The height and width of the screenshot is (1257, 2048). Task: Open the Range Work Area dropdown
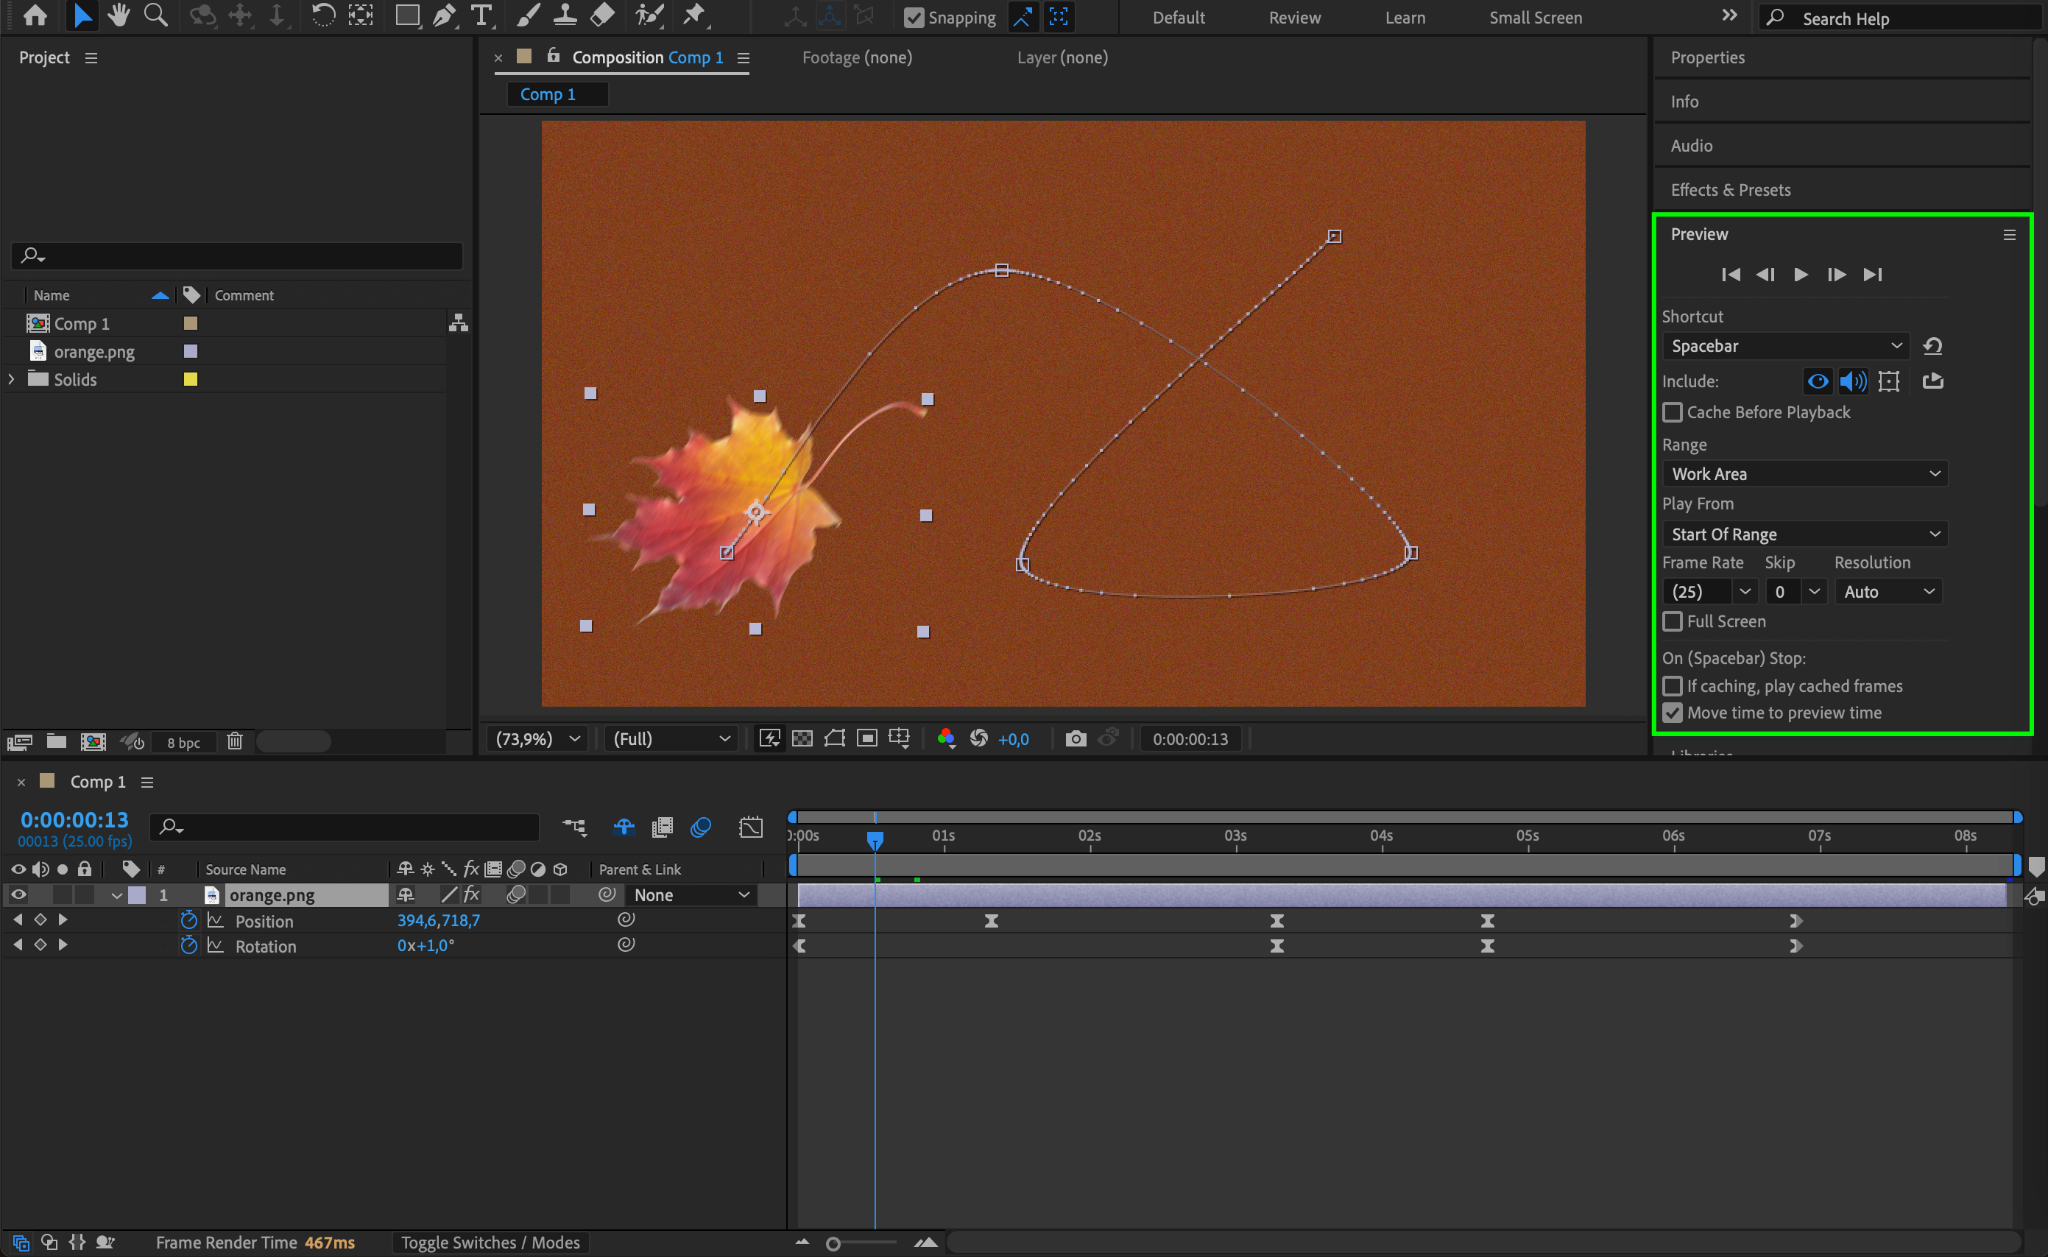[1805, 474]
